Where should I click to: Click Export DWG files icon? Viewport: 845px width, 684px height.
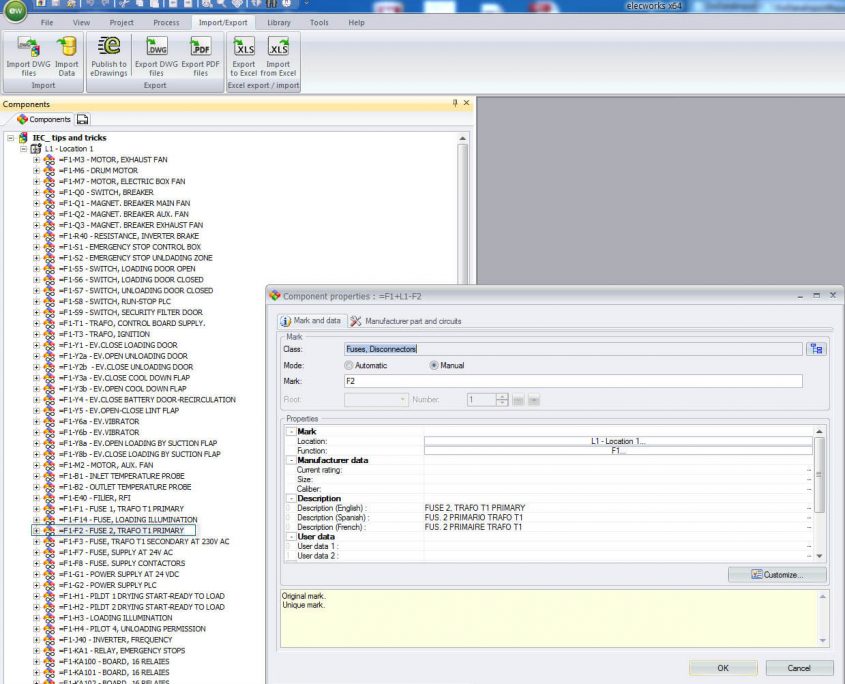tap(156, 47)
